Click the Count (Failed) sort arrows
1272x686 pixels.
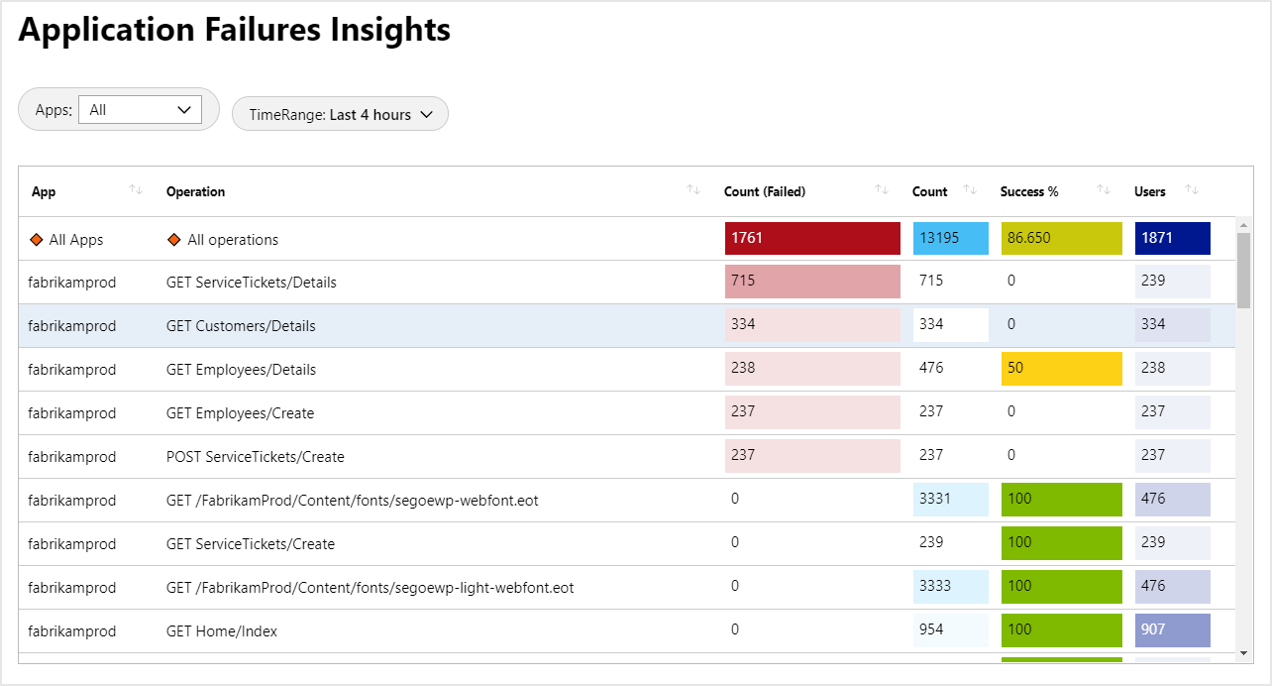click(x=881, y=190)
